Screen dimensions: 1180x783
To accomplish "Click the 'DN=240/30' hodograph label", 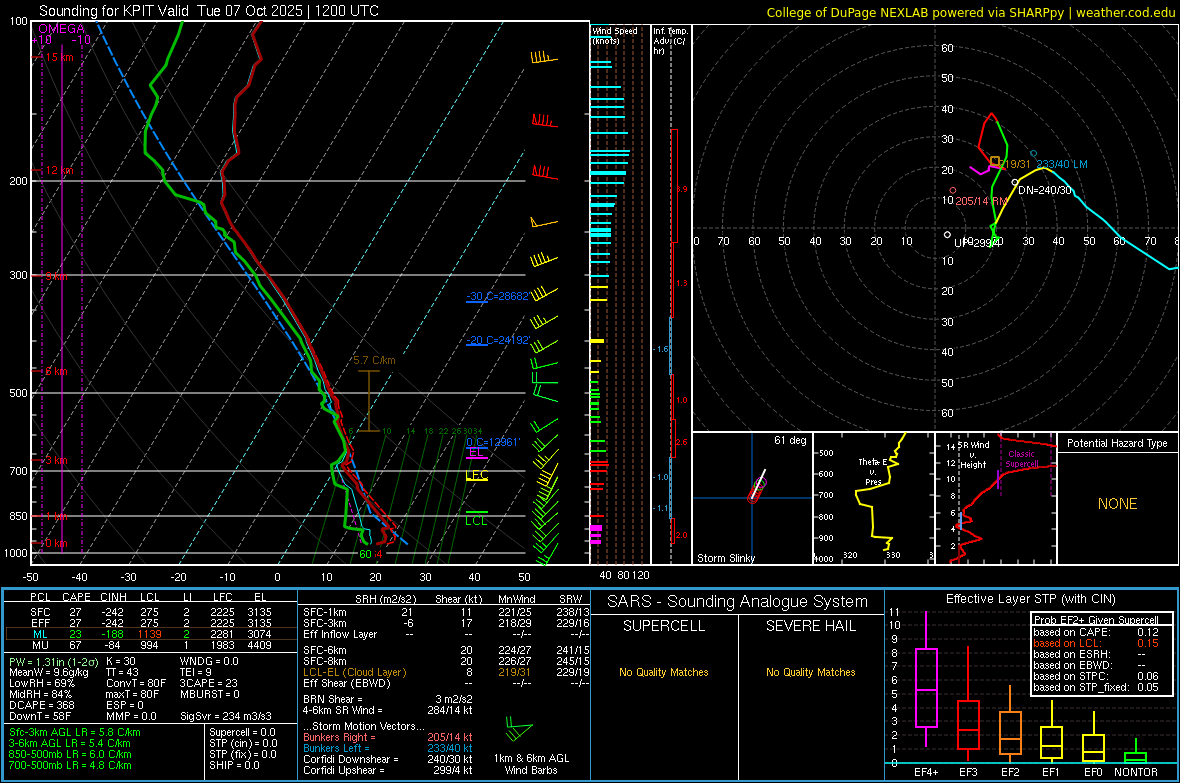I will (x=1045, y=190).
